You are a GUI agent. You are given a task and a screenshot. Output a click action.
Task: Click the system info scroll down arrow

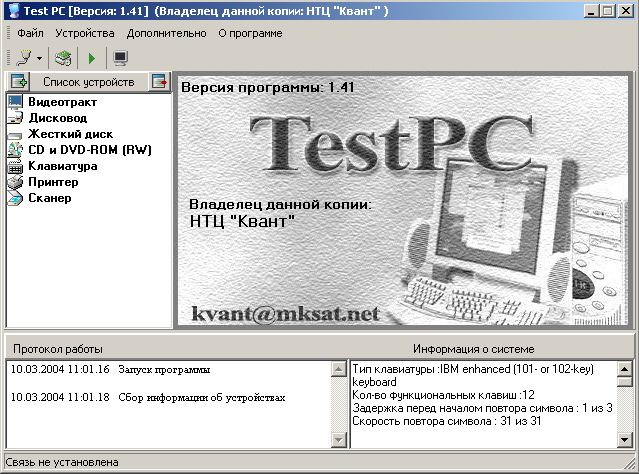click(x=625, y=439)
